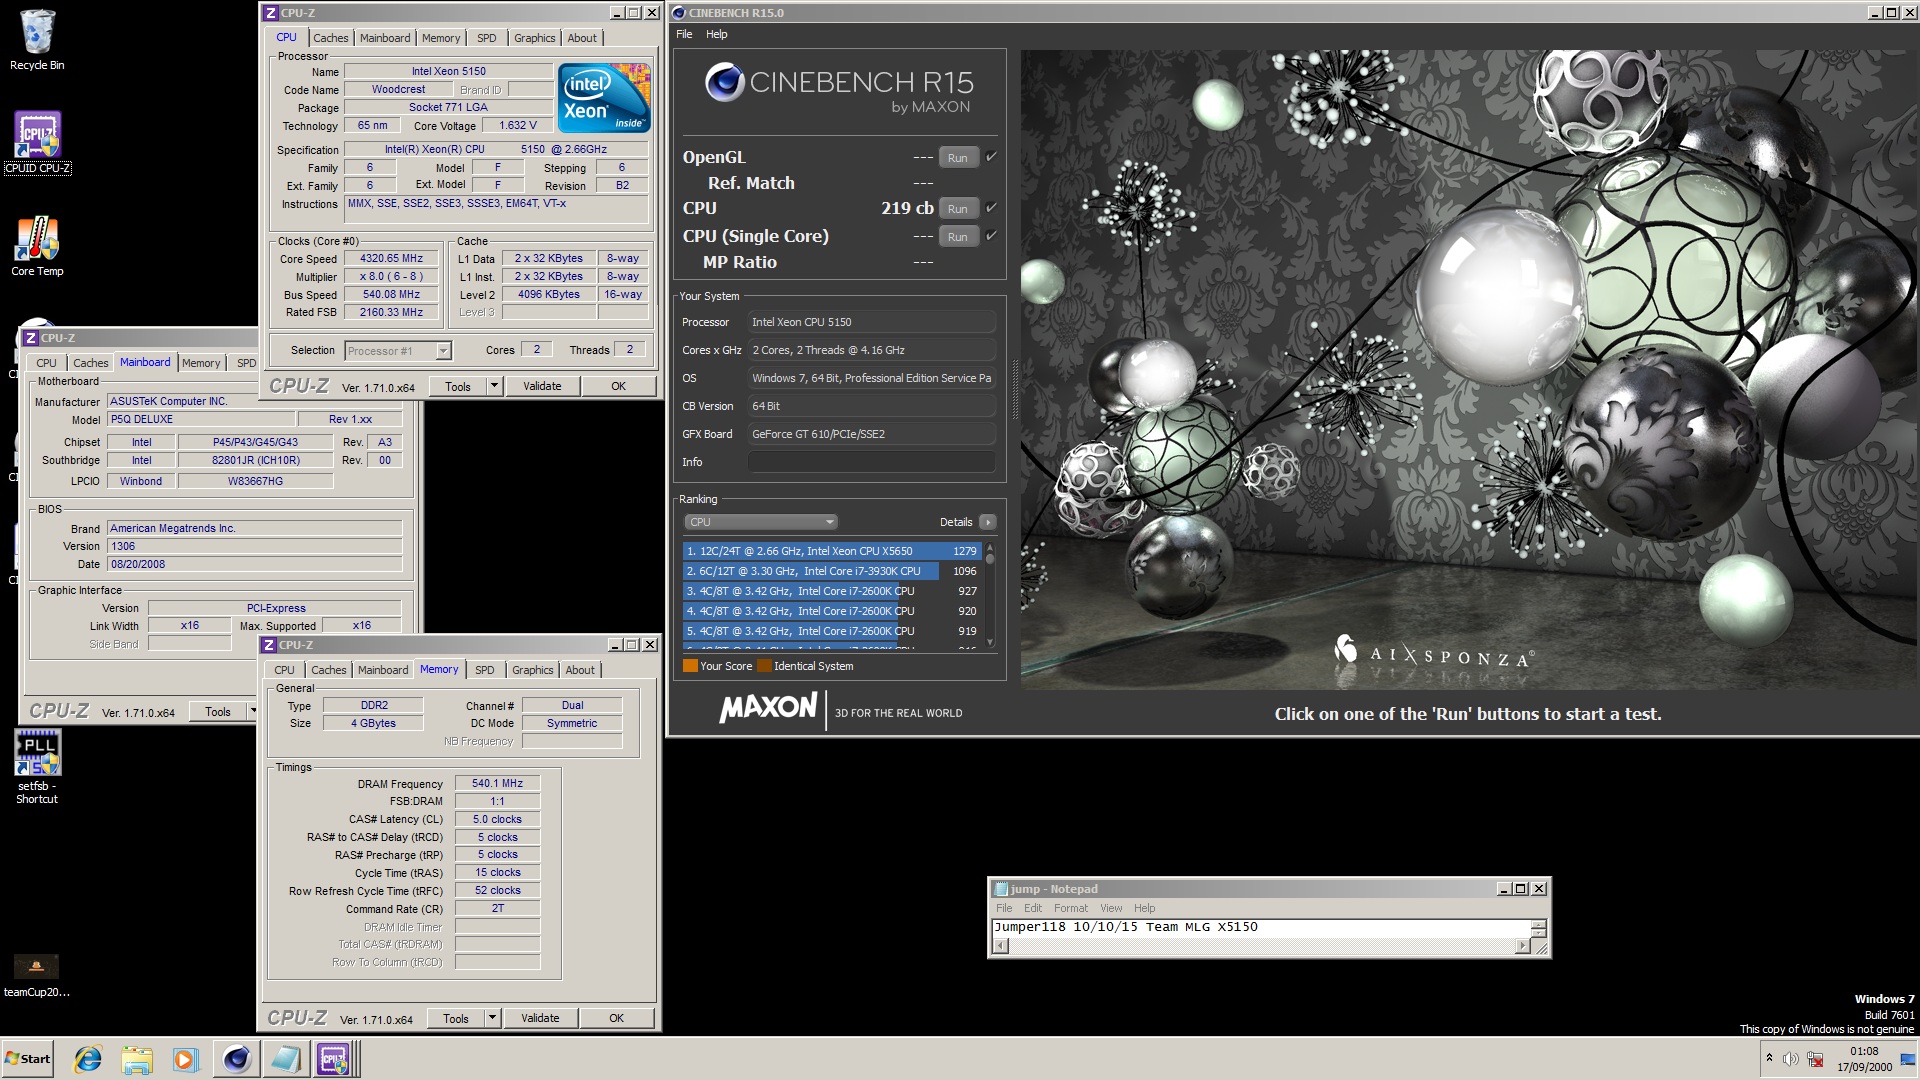Open Notepad View menu
Image resolution: width=1920 pixels, height=1080 pixels.
(x=1111, y=908)
